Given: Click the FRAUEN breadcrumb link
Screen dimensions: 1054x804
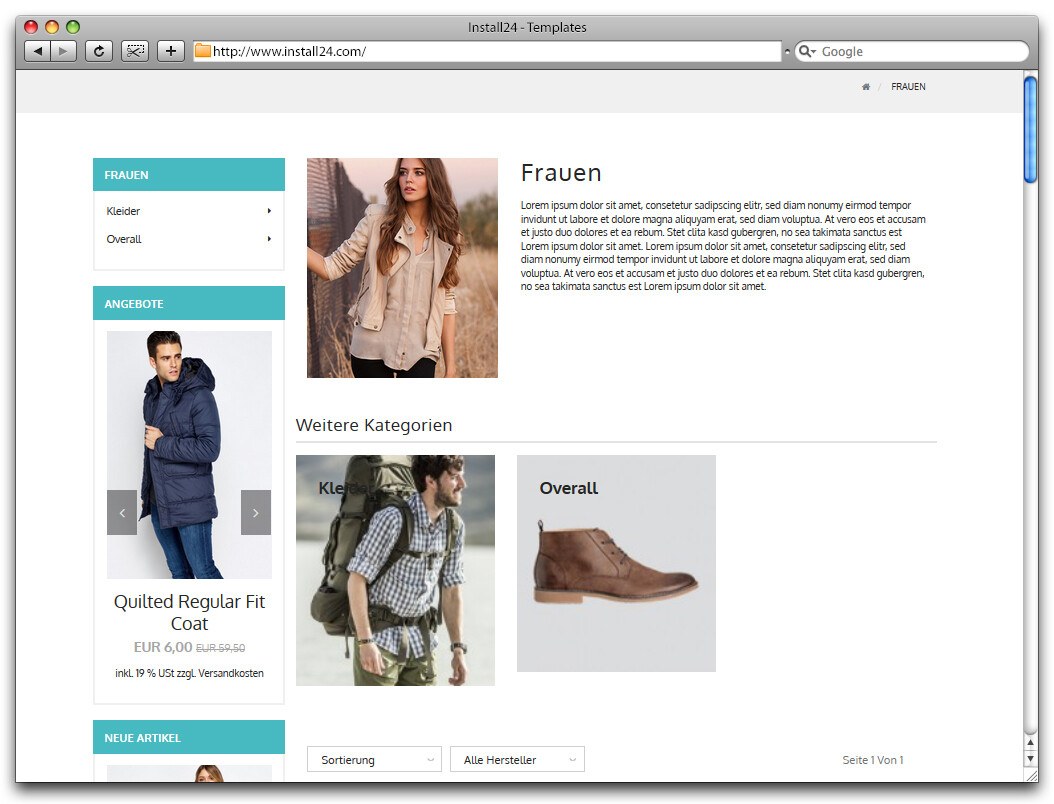Looking at the screenshot, I should click(908, 87).
